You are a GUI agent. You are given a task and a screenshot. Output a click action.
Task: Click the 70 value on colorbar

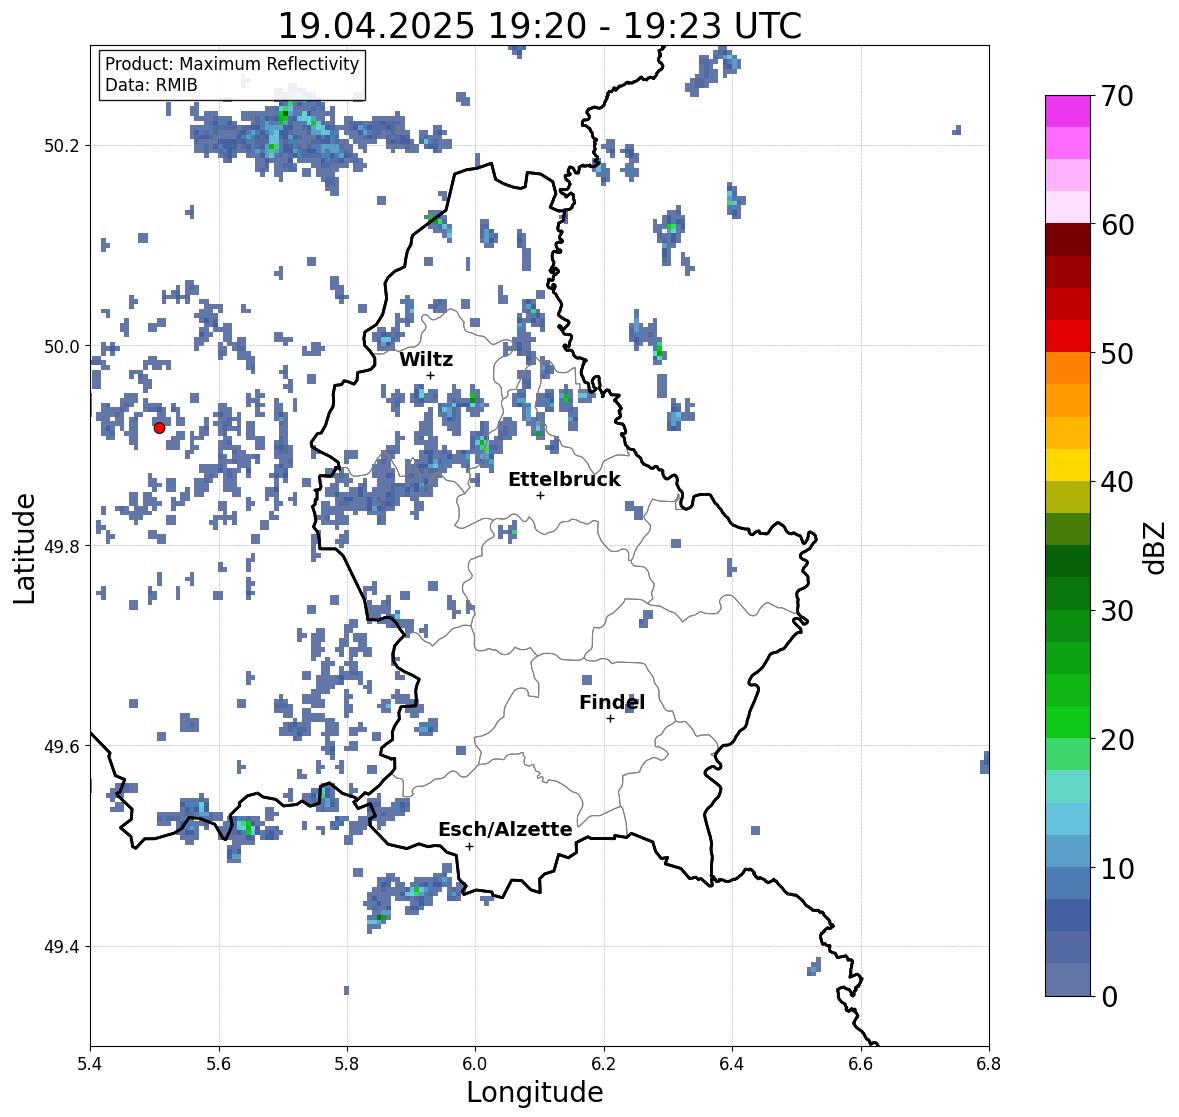click(1117, 96)
